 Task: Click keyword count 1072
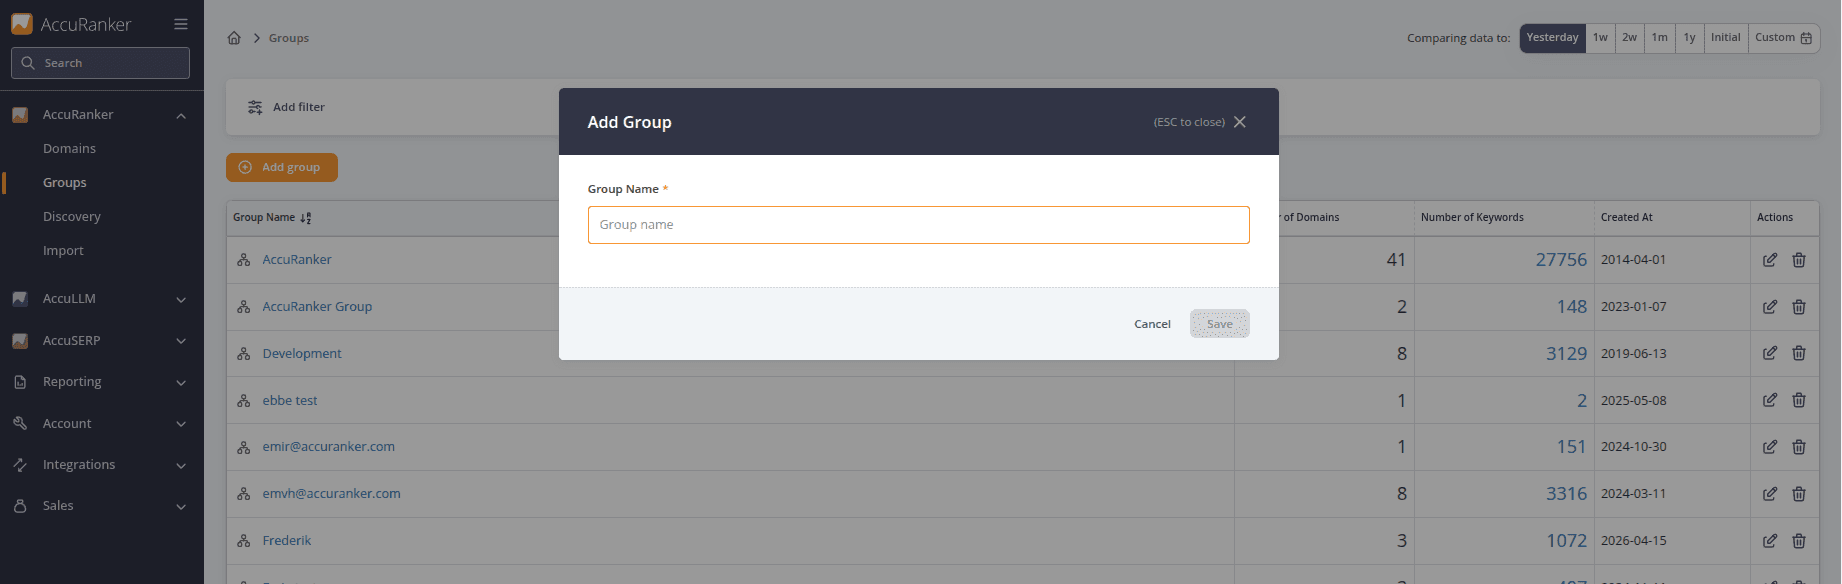pos(1566,541)
